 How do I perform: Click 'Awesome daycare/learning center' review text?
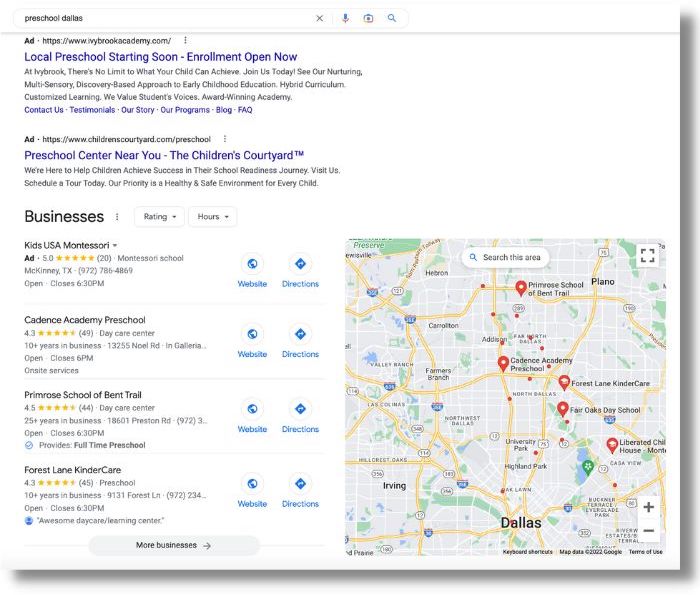pyautogui.click(x=100, y=520)
